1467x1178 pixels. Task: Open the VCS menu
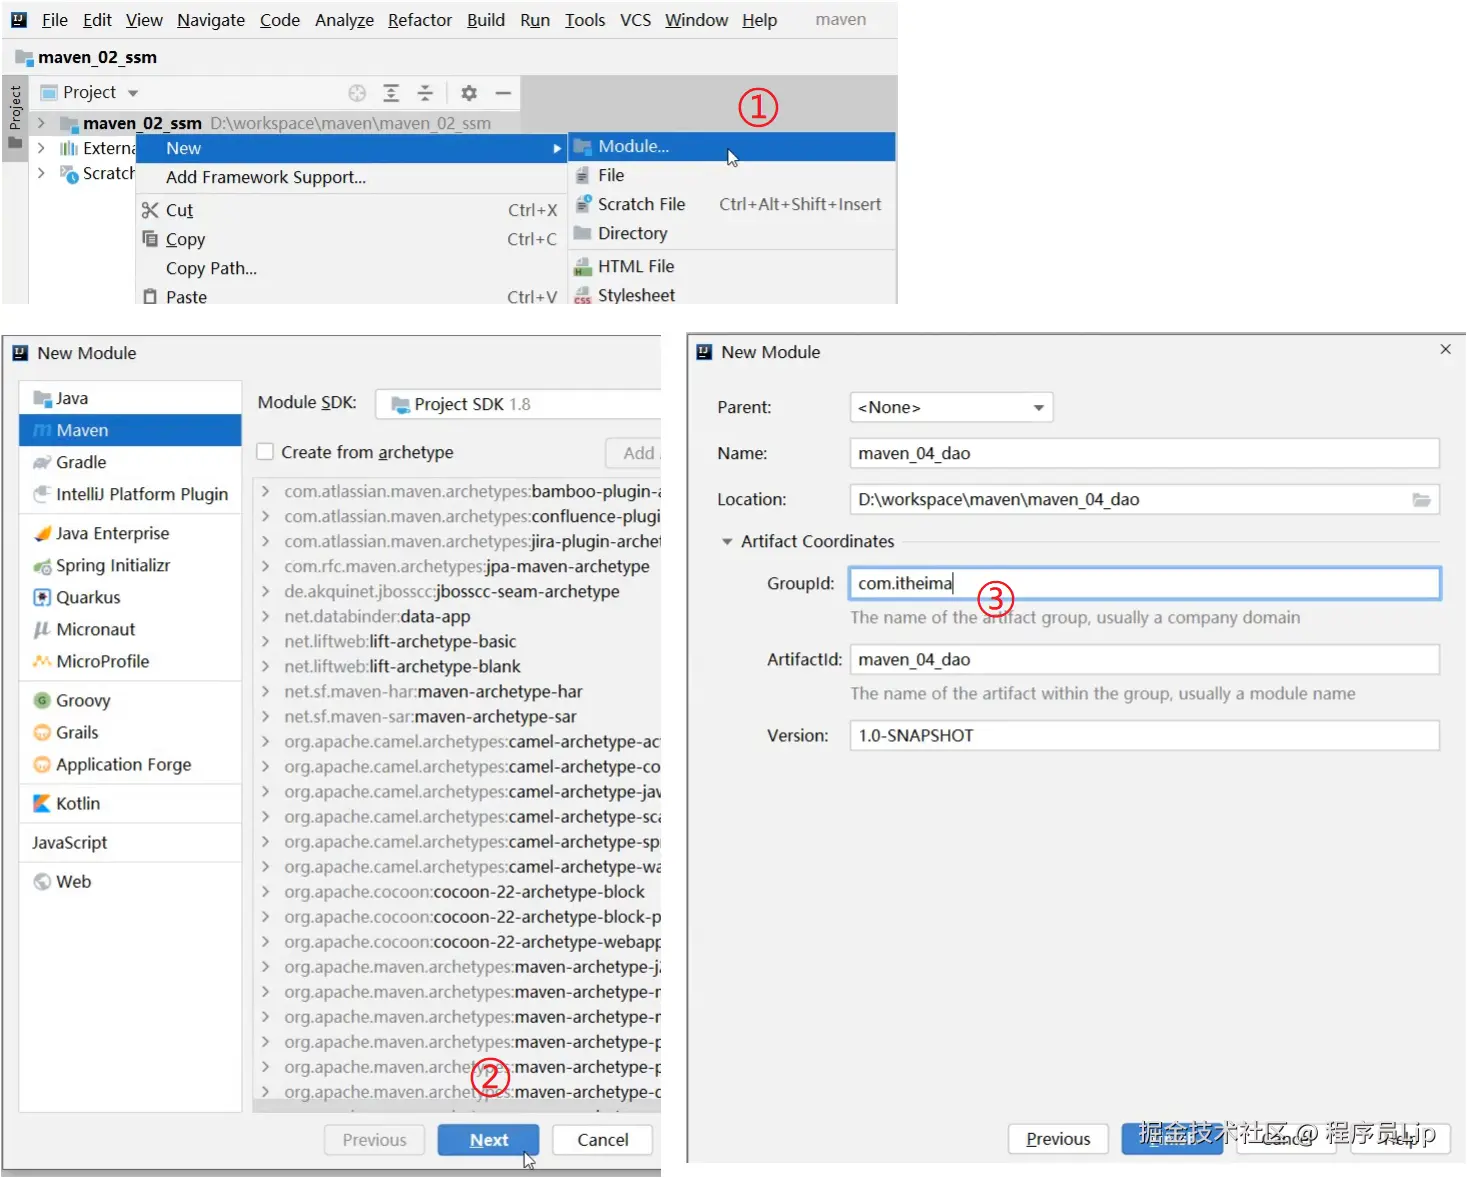click(635, 20)
